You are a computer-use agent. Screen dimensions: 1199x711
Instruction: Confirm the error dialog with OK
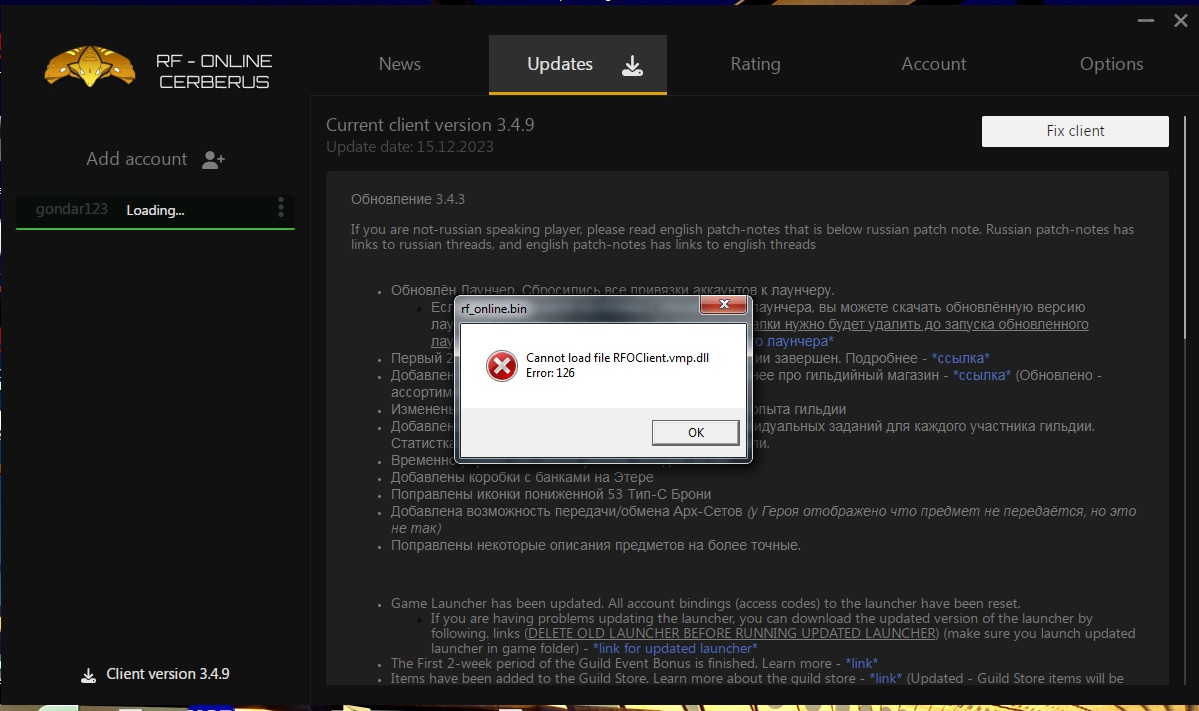pyautogui.click(x=696, y=433)
